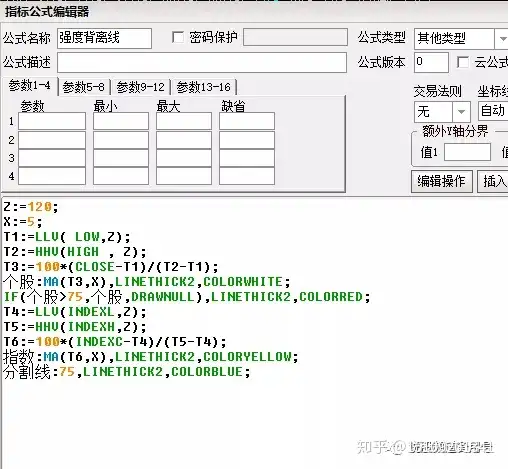The height and width of the screenshot is (469, 508).
Task: Click parameter row 2 最小 field
Action: pos(121,140)
